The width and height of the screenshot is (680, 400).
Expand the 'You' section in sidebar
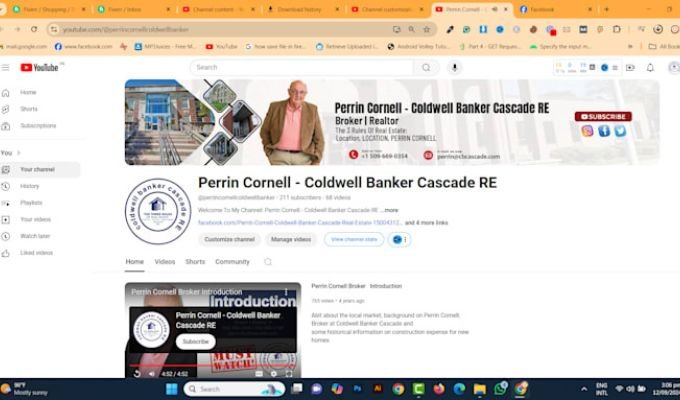8,152
